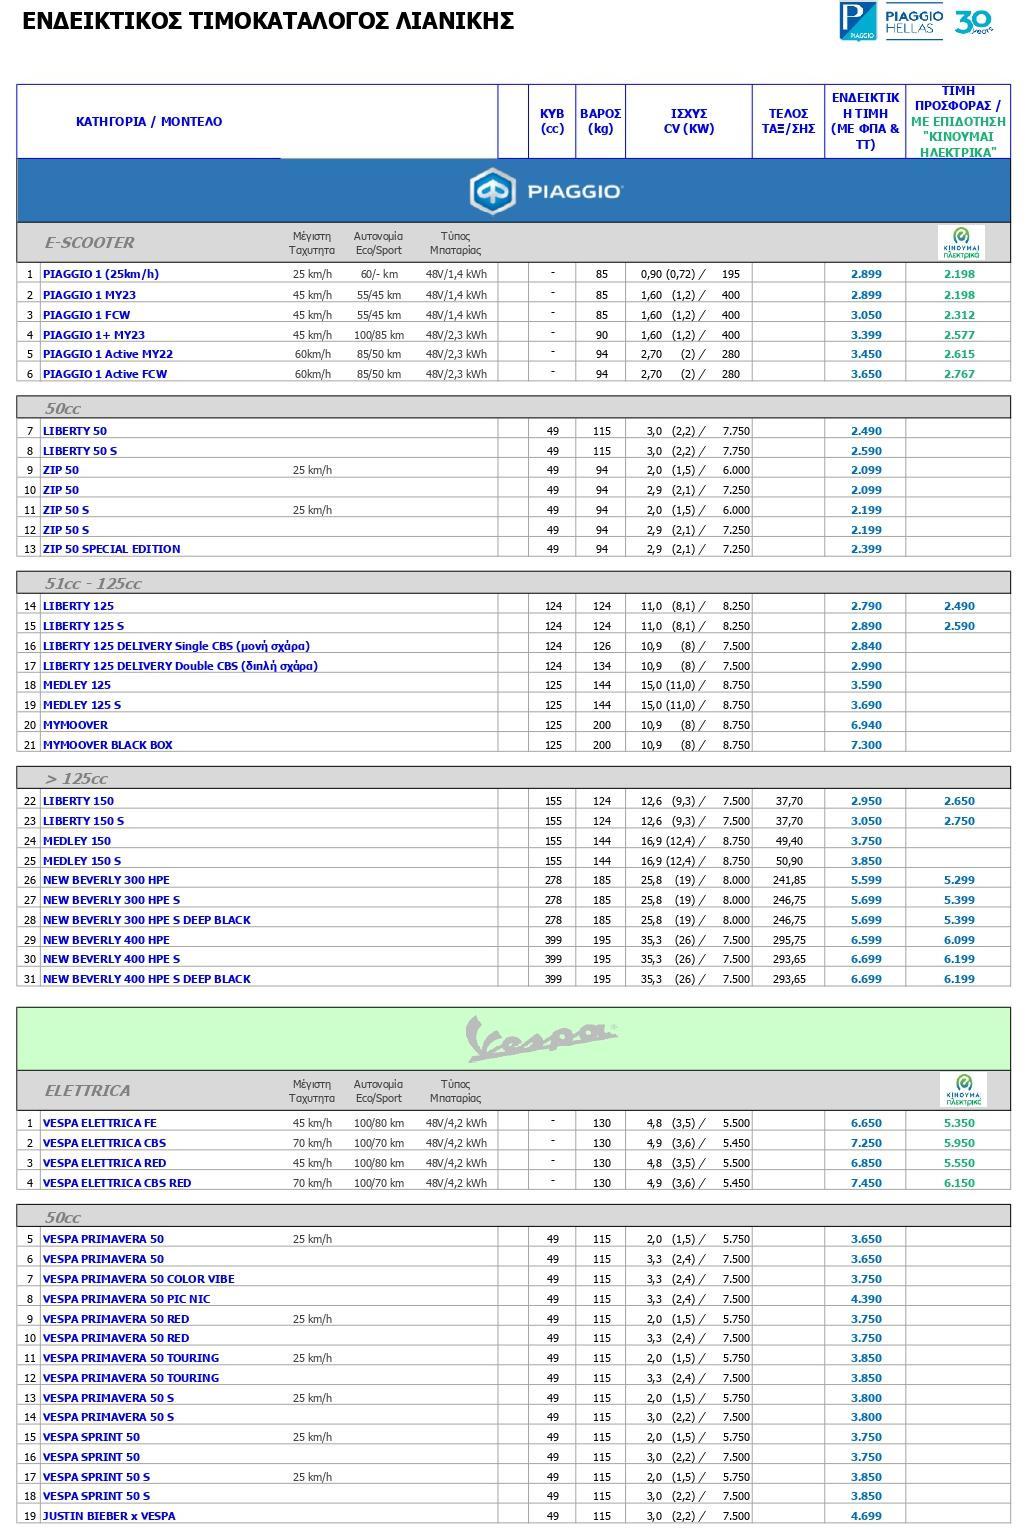Image resolution: width=1026 pixels, height=1534 pixels.
Task: Click the Piaggio Hellas logo in the page header
Action: click(x=891, y=21)
